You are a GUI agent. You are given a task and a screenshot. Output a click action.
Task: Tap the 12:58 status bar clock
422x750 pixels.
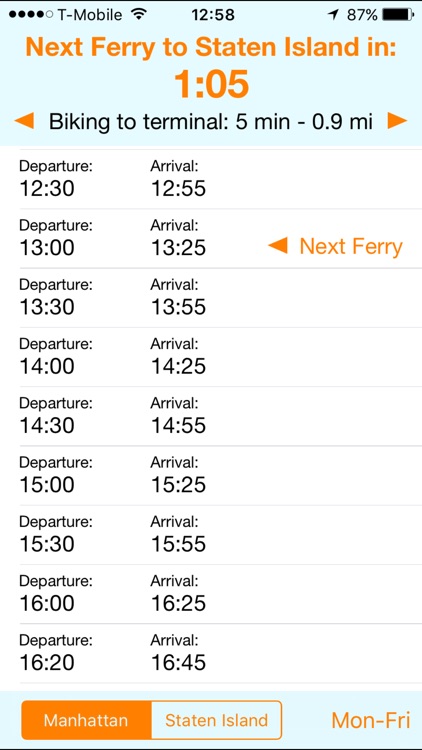(213, 15)
